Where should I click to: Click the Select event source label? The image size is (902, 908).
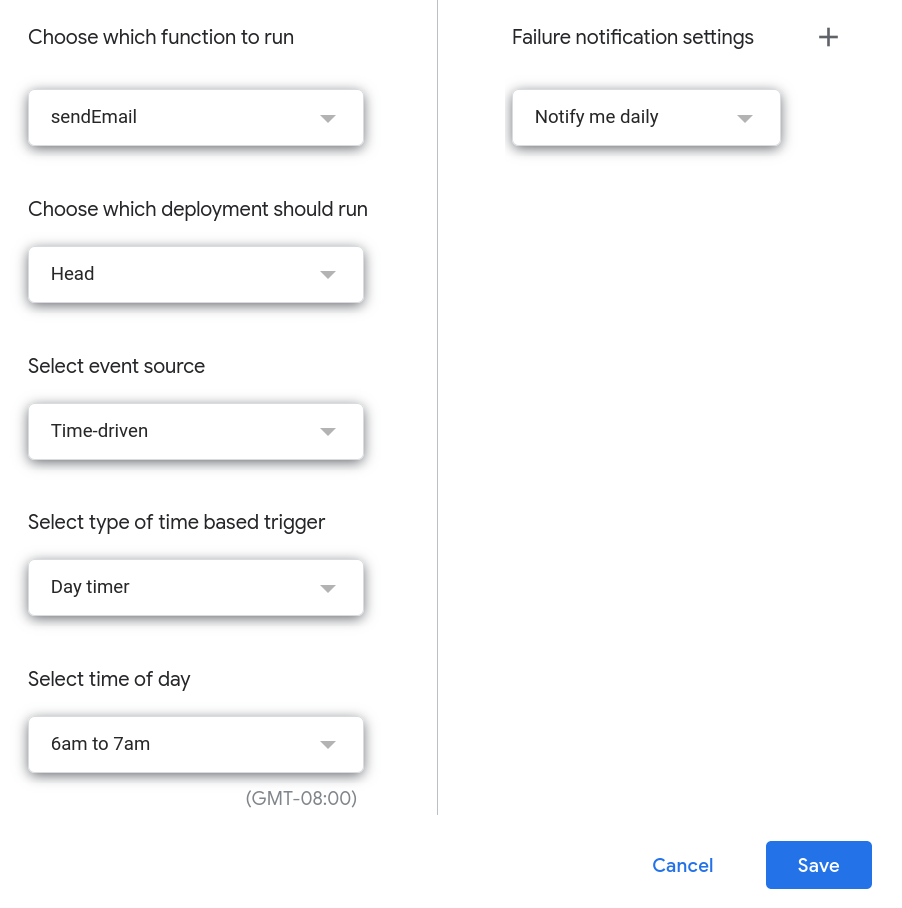point(116,366)
